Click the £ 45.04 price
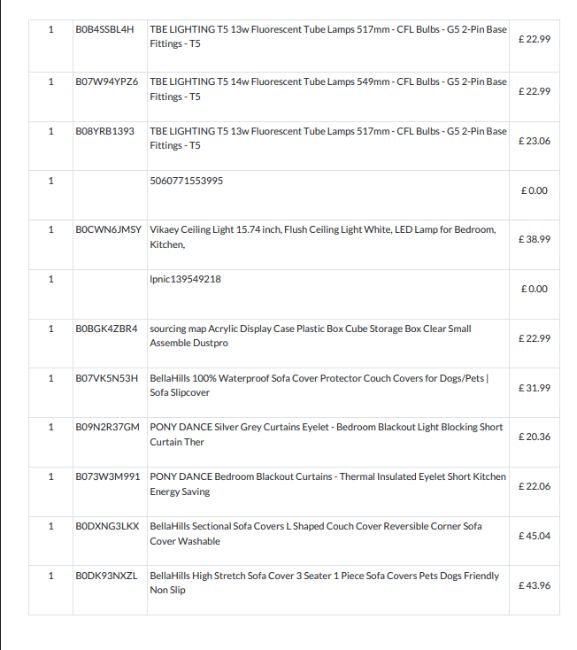Screen dimensions: 577x650 pos(534,536)
